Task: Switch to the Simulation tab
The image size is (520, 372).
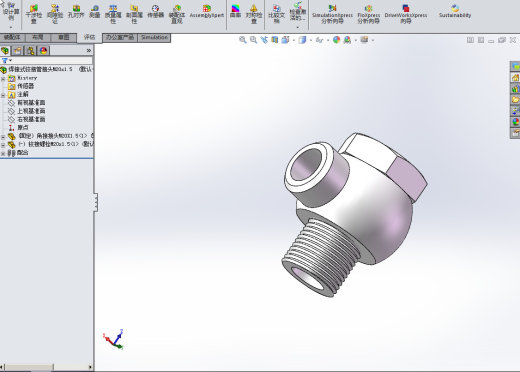Action: point(154,37)
